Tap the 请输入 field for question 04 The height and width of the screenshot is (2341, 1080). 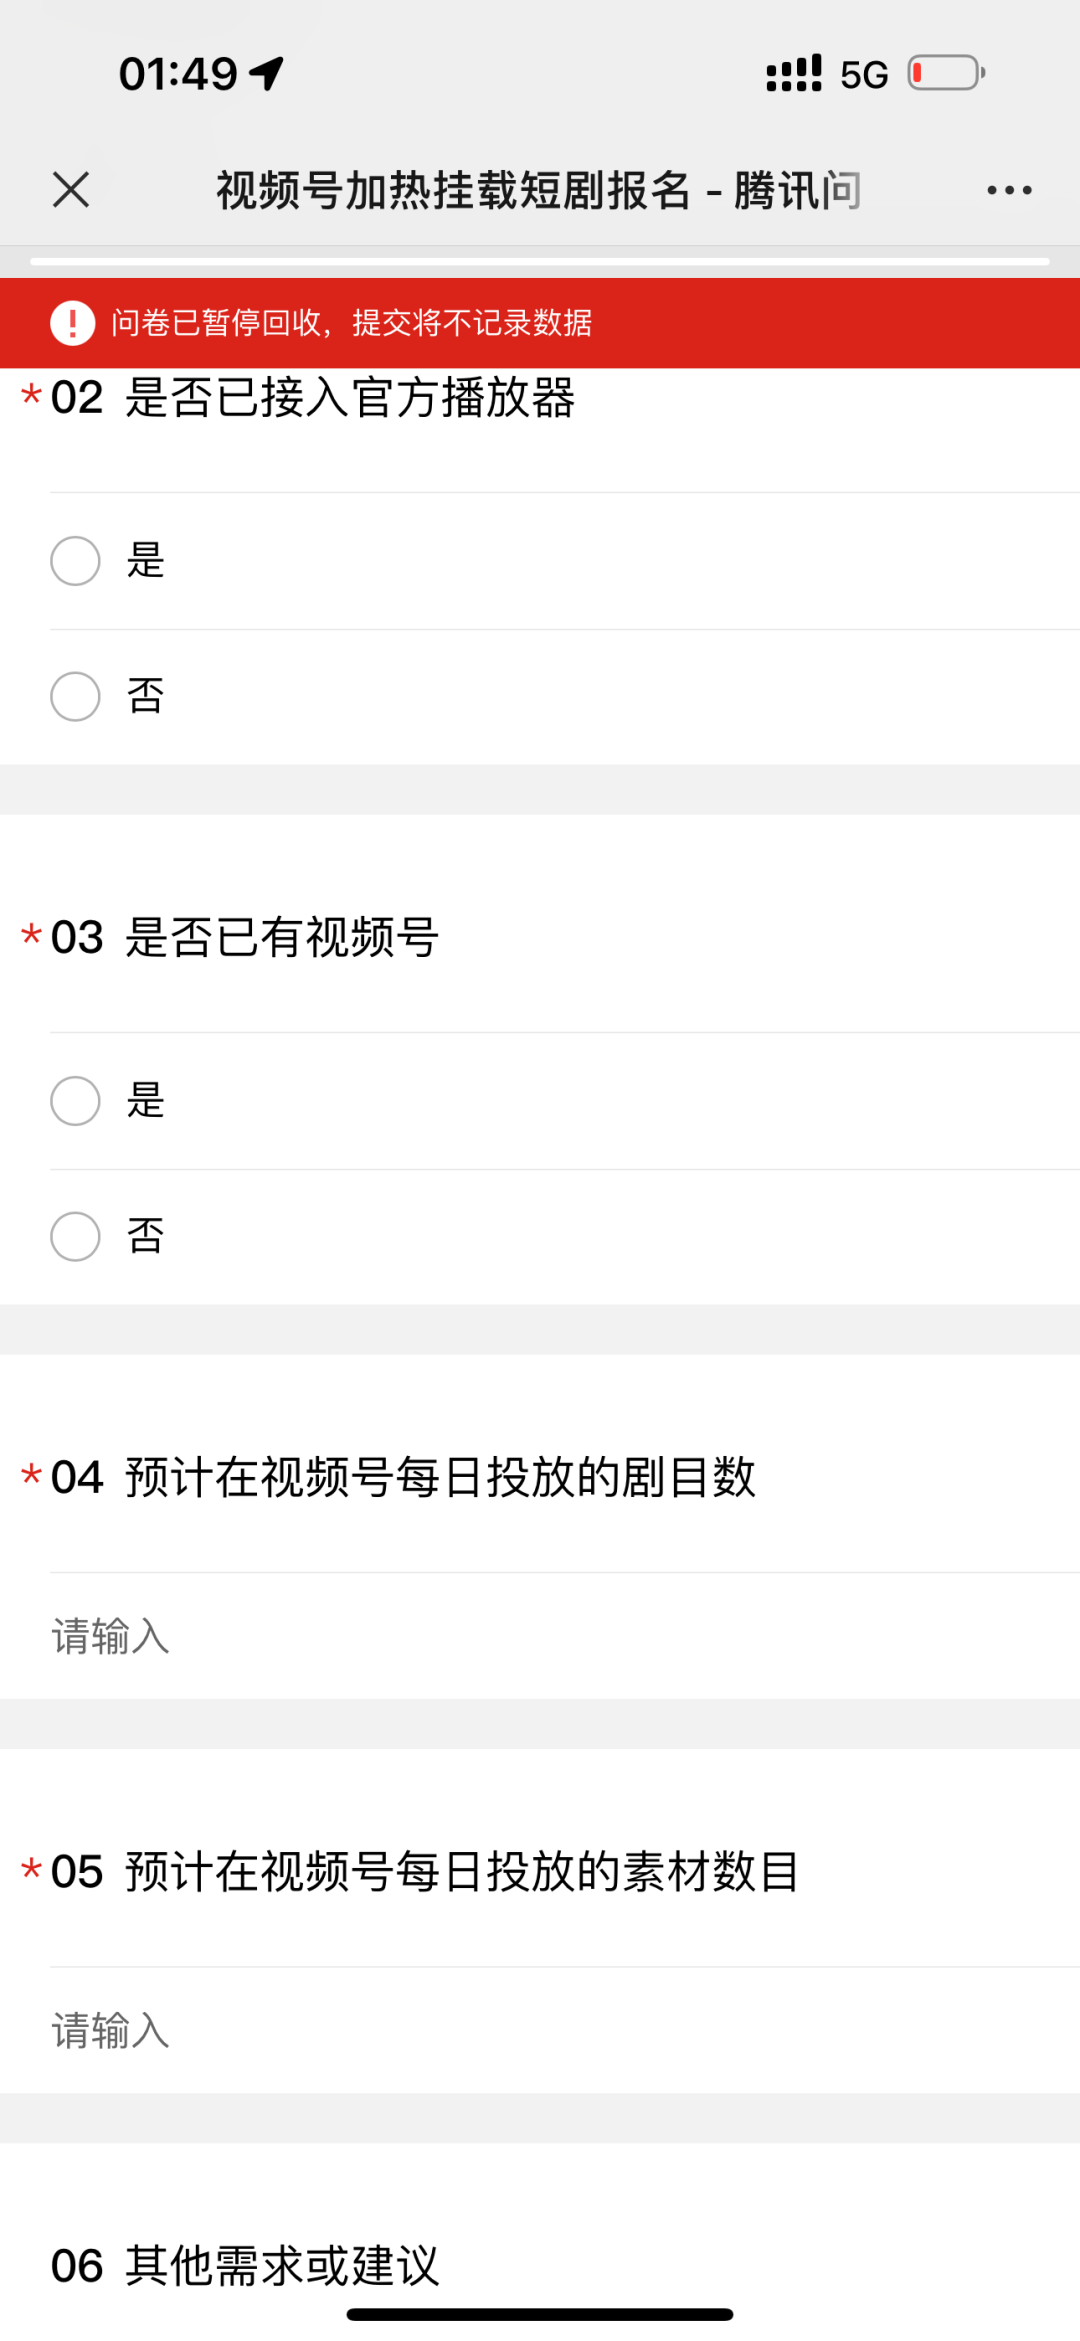(x=300, y=1634)
